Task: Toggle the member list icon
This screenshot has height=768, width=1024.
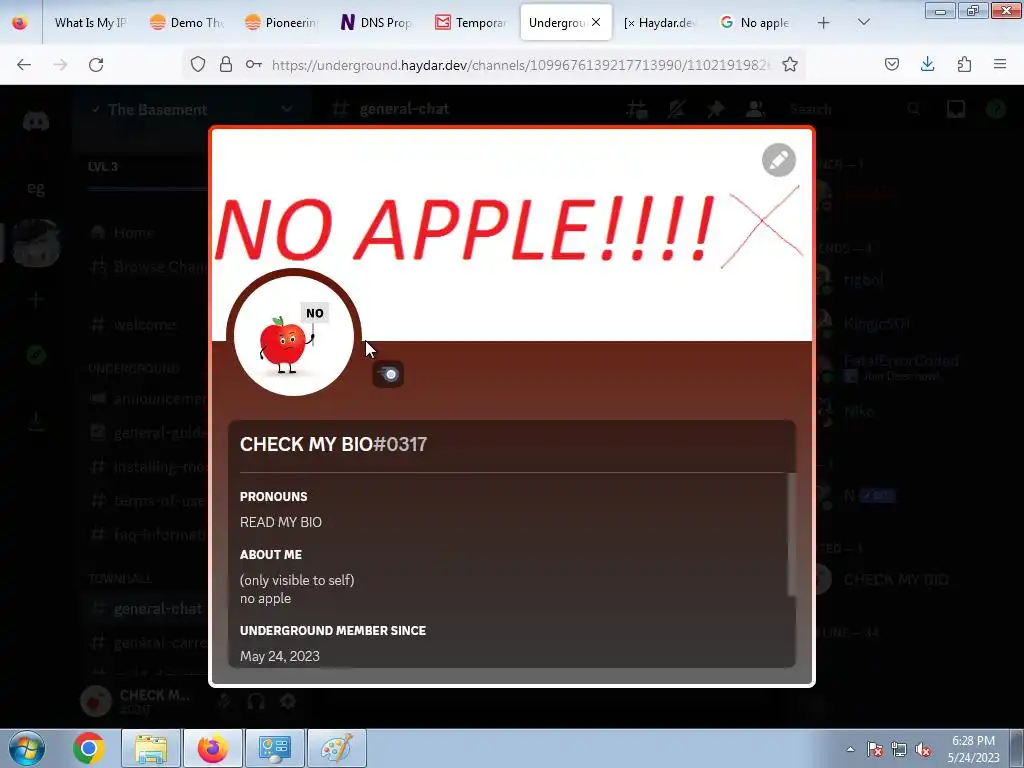Action: tap(755, 109)
